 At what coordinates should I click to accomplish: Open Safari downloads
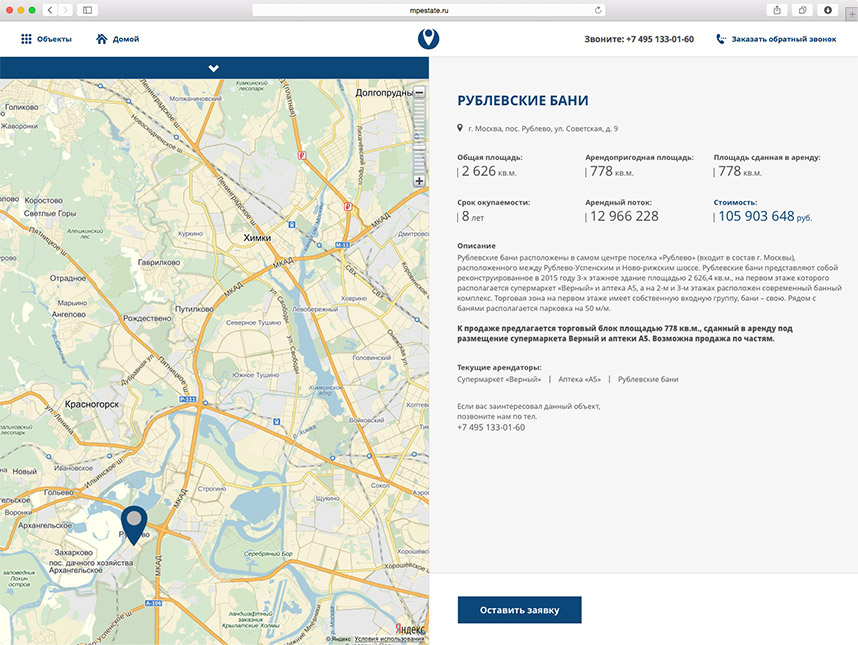828,9
